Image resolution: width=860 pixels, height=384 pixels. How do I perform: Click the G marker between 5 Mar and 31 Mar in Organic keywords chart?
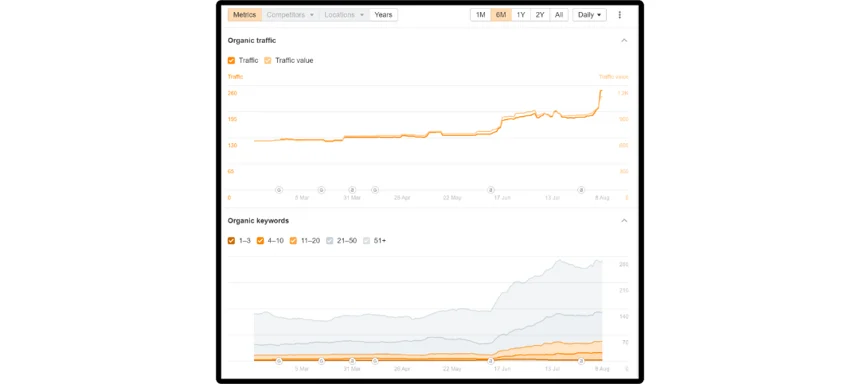click(321, 361)
